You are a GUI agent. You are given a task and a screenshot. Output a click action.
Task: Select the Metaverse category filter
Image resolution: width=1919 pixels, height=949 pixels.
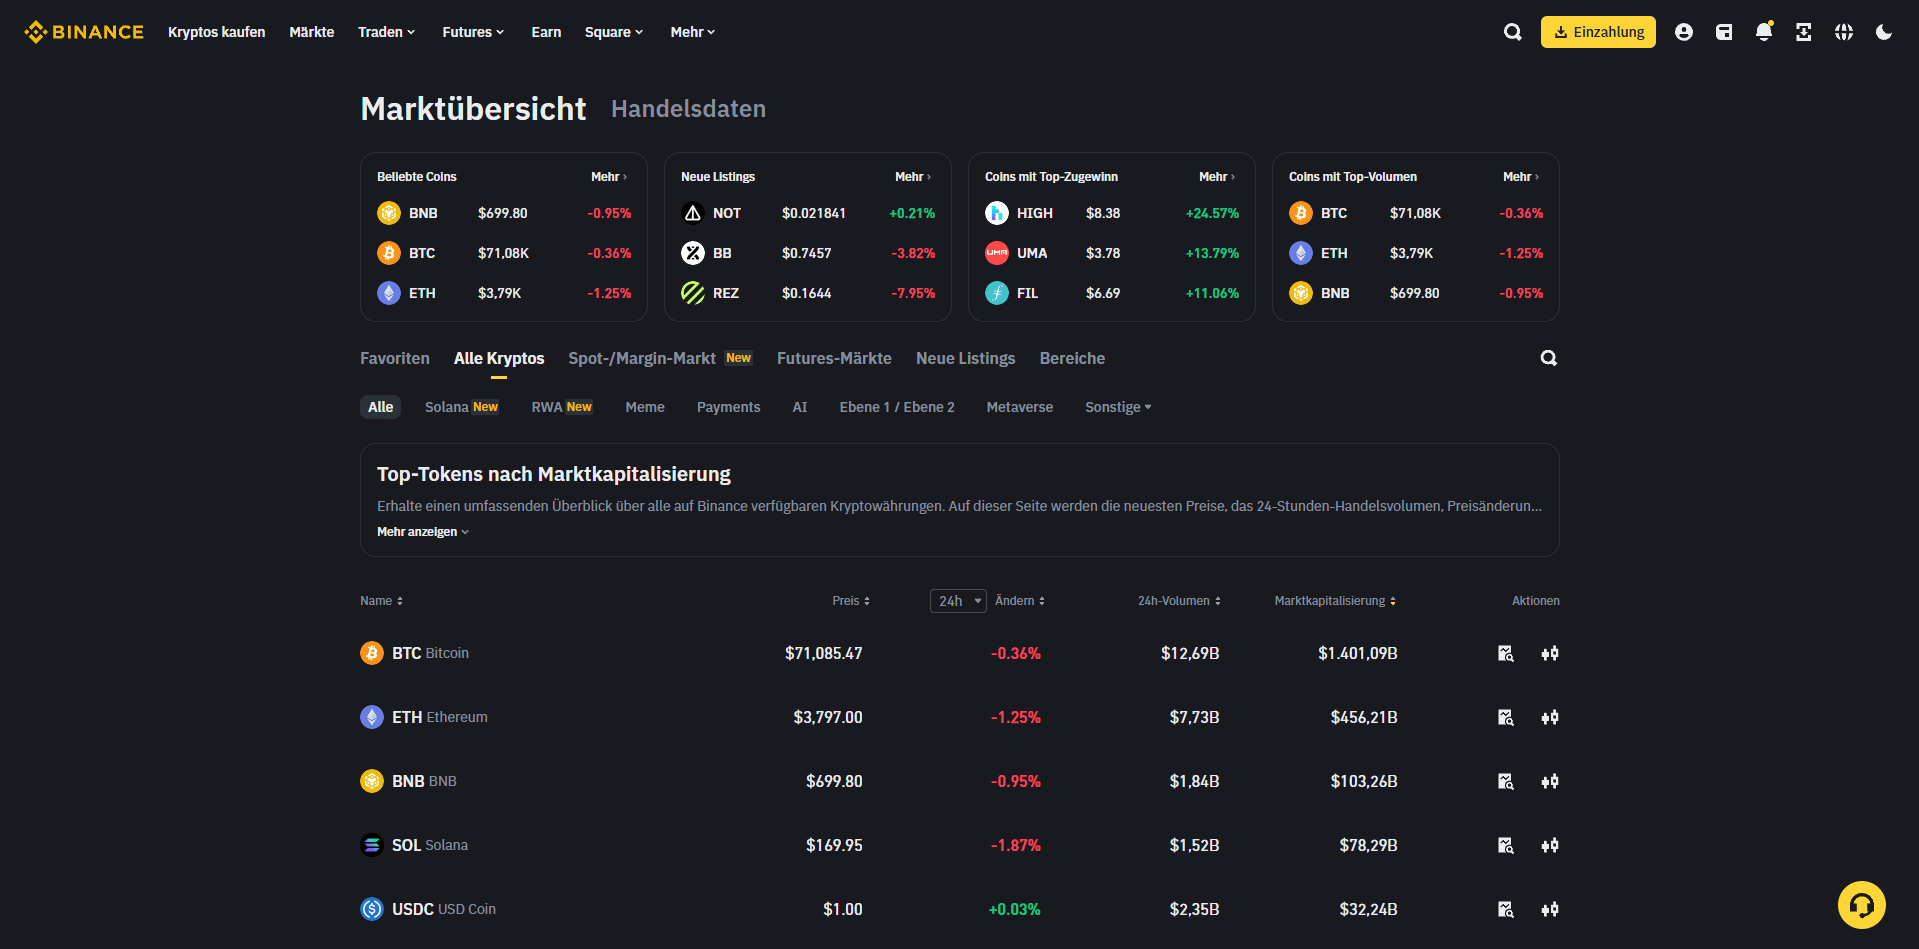(1020, 407)
